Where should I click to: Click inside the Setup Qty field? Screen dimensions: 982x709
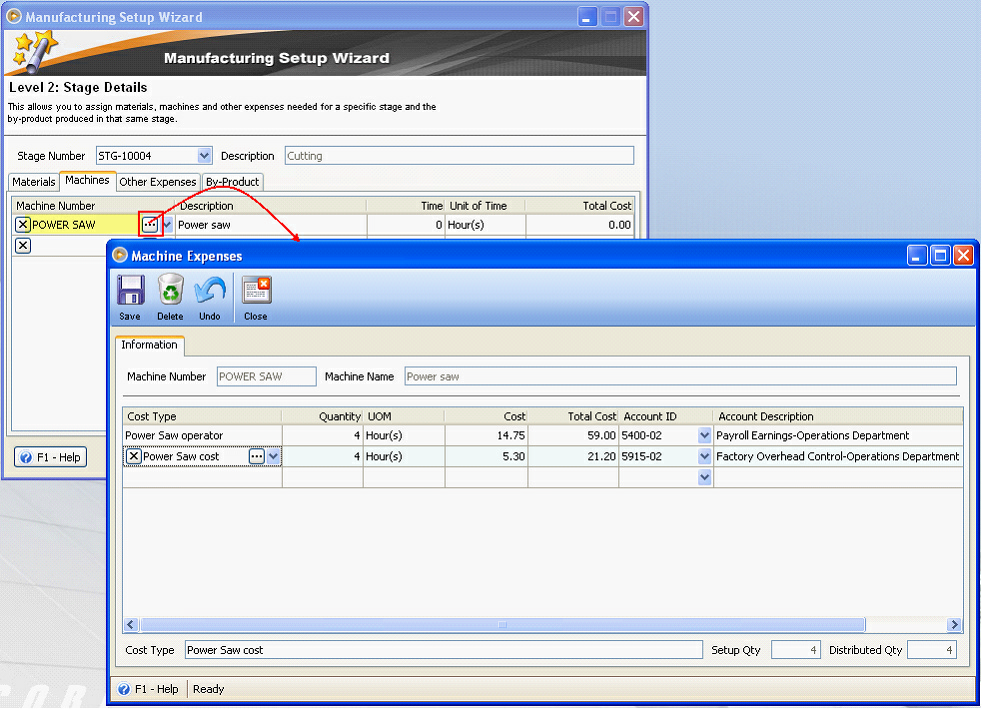click(x=796, y=649)
